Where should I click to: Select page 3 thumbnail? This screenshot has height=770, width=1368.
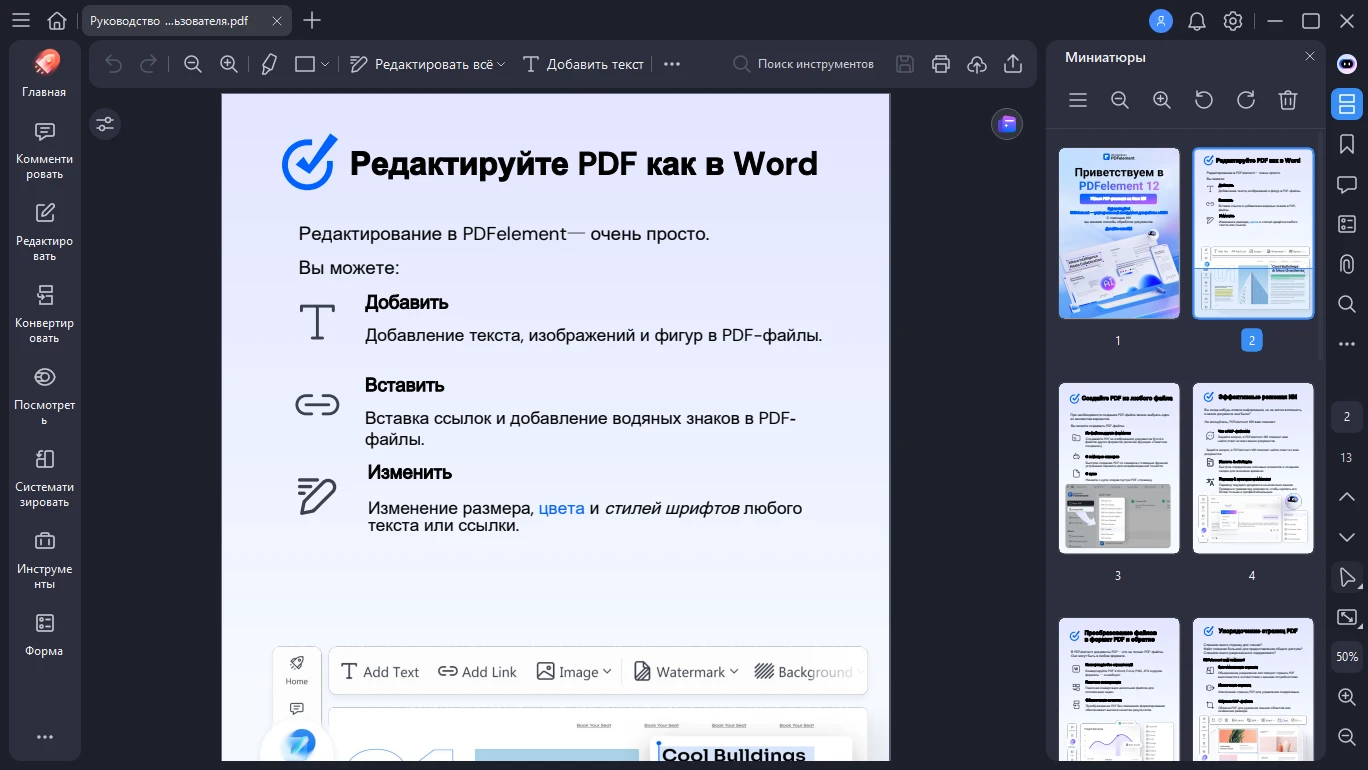tap(1118, 468)
